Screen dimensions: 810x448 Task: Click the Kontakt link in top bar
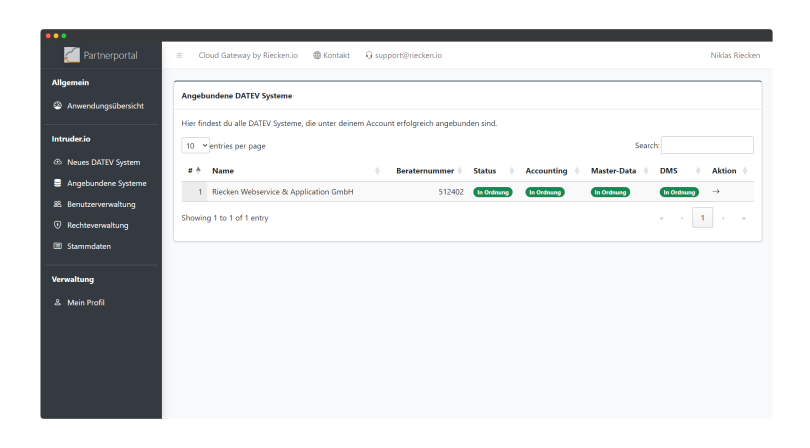click(x=331, y=55)
